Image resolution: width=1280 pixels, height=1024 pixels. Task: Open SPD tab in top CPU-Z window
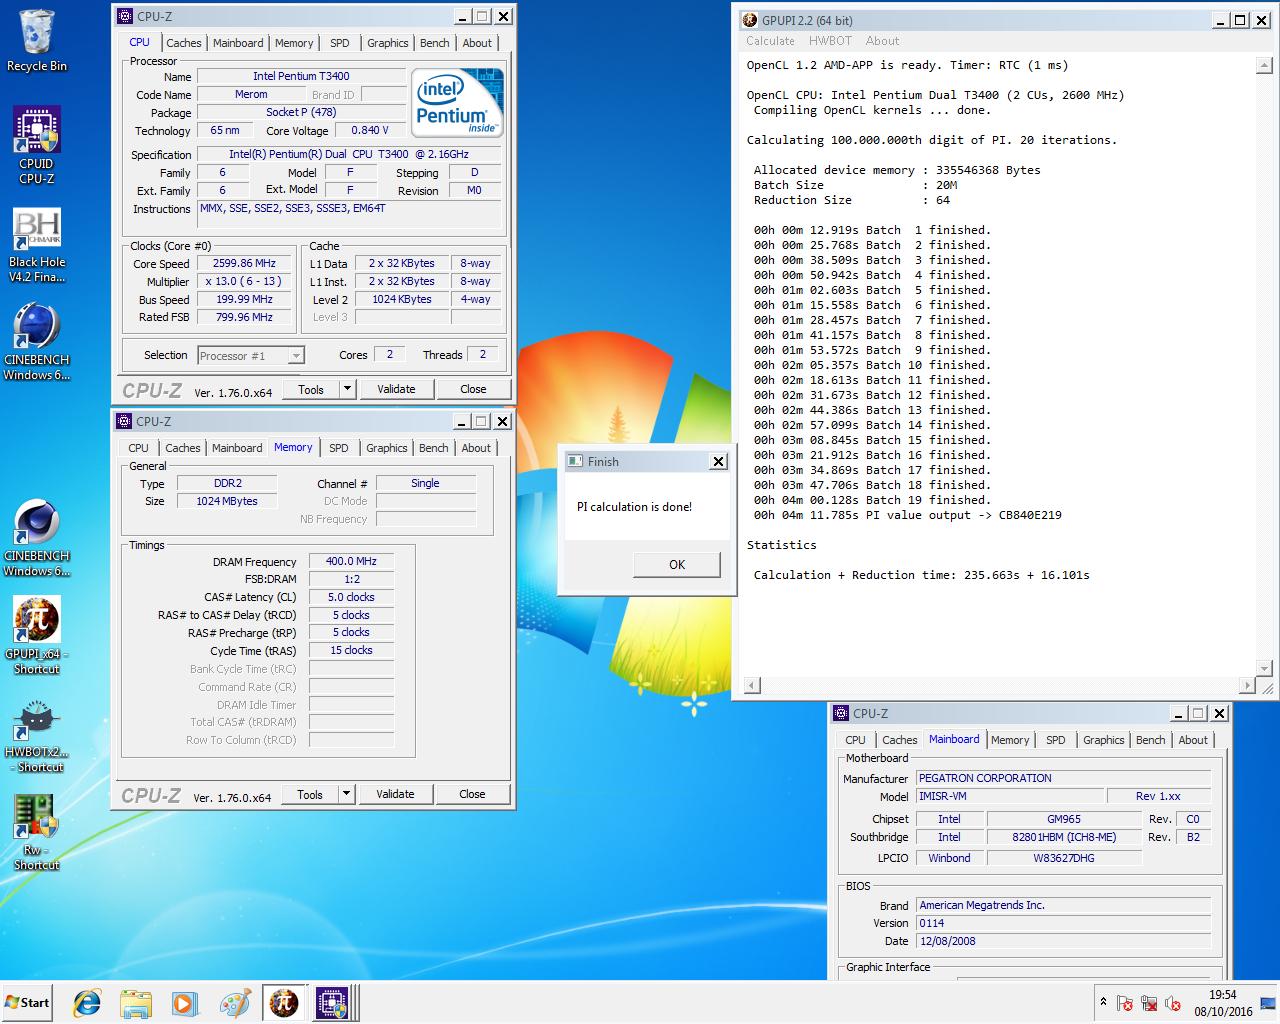pyautogui.click(x=340, y=43)
